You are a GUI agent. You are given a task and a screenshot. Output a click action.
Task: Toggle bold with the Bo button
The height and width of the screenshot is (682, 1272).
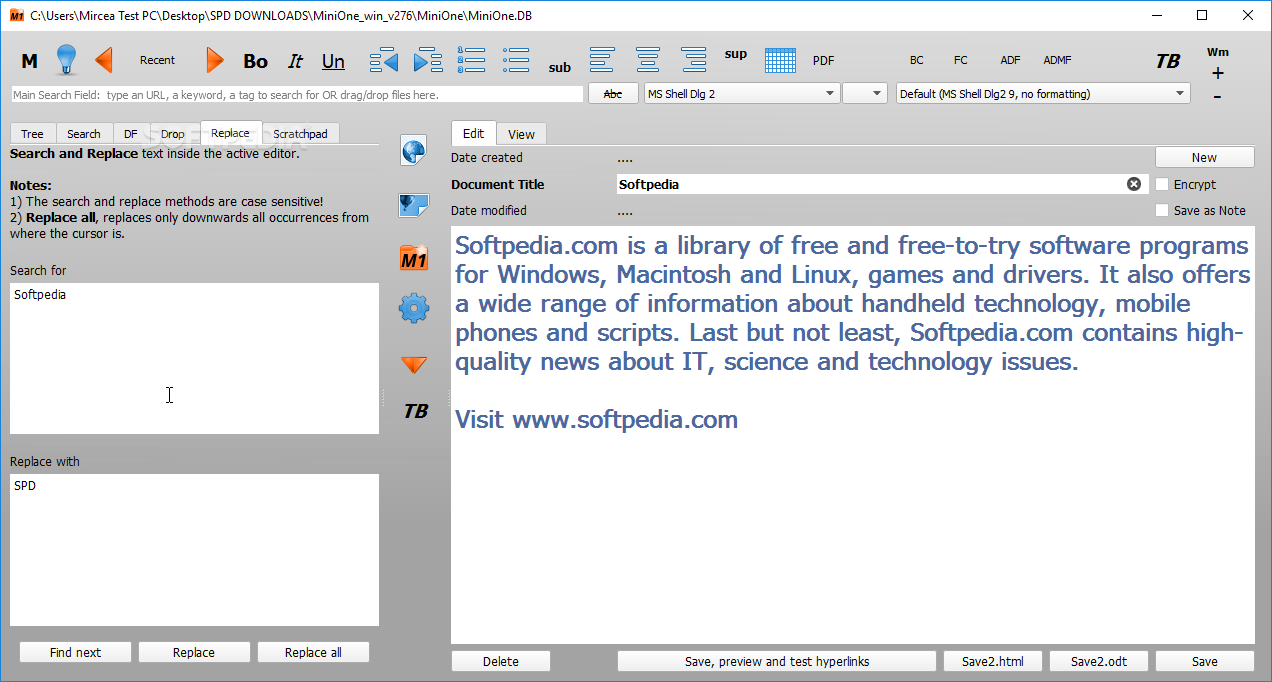coord(256,61)
